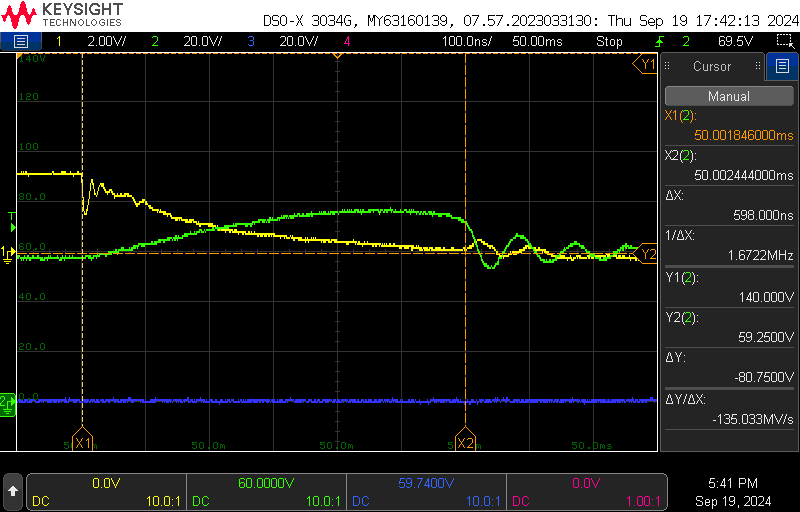Click the Cursor panel title
Screen dimensions: 800x512
coord(712,66)
